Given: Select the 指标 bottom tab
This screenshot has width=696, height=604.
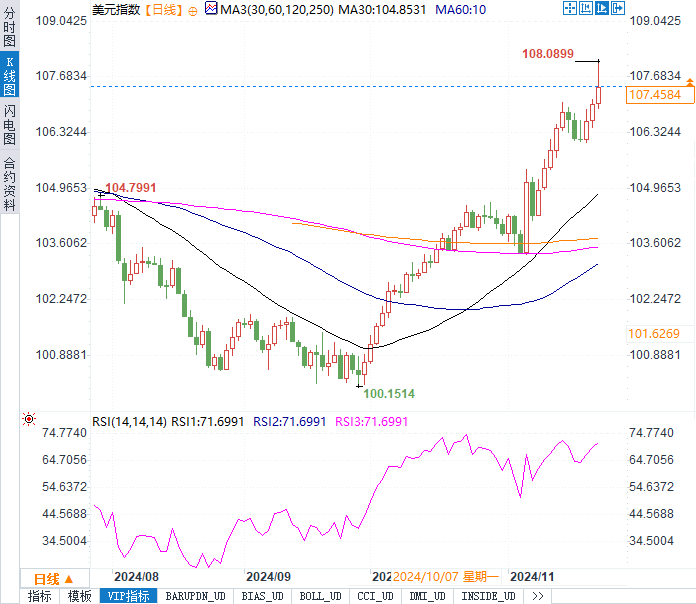Looking at the screenshot, I should (x=40, y=596).
